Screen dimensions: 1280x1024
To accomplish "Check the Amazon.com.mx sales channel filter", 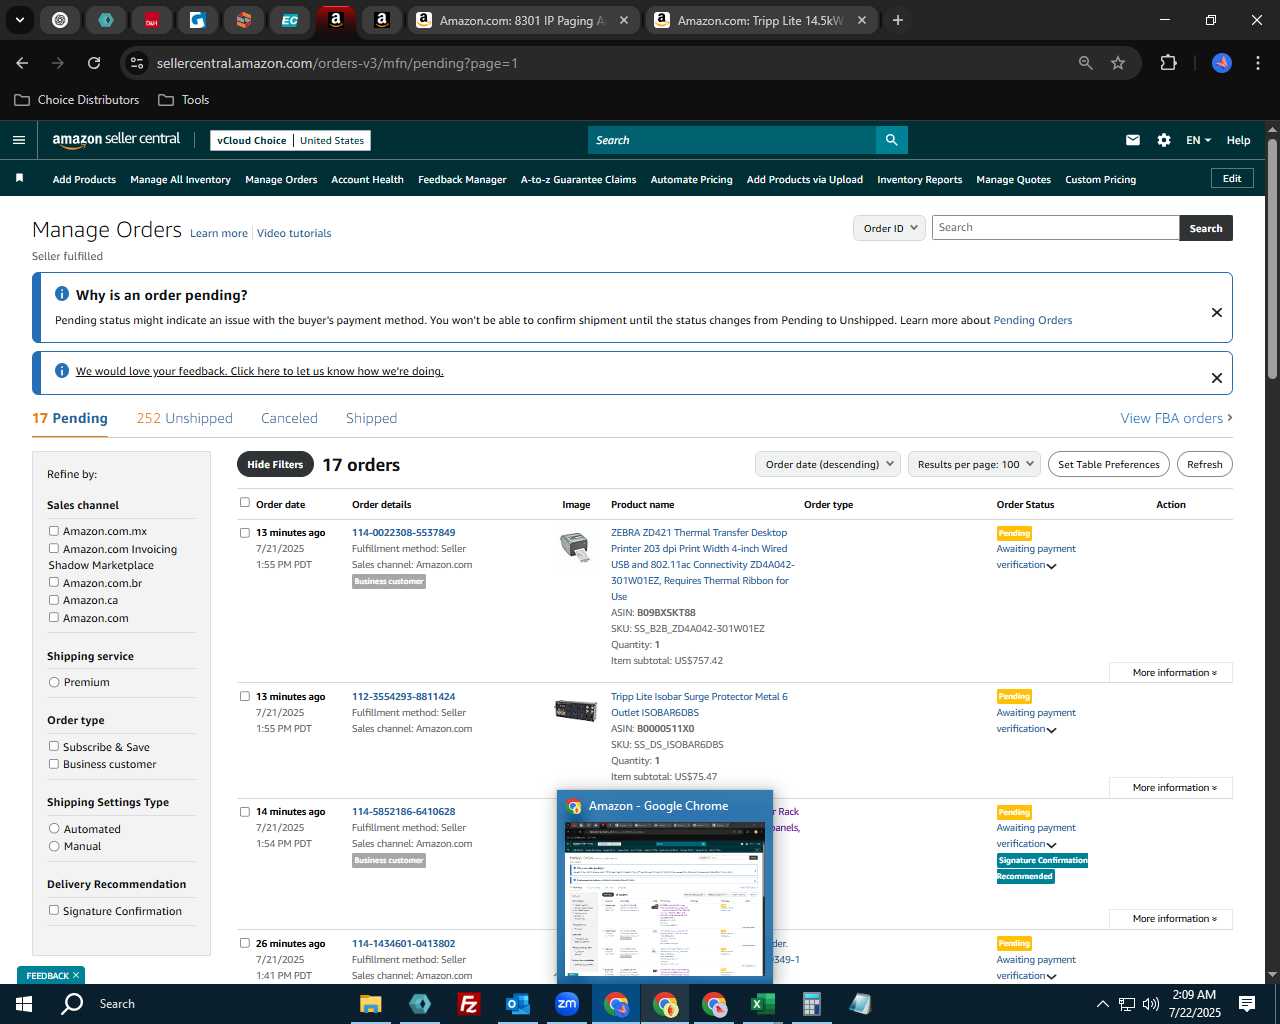I will 54,531.
